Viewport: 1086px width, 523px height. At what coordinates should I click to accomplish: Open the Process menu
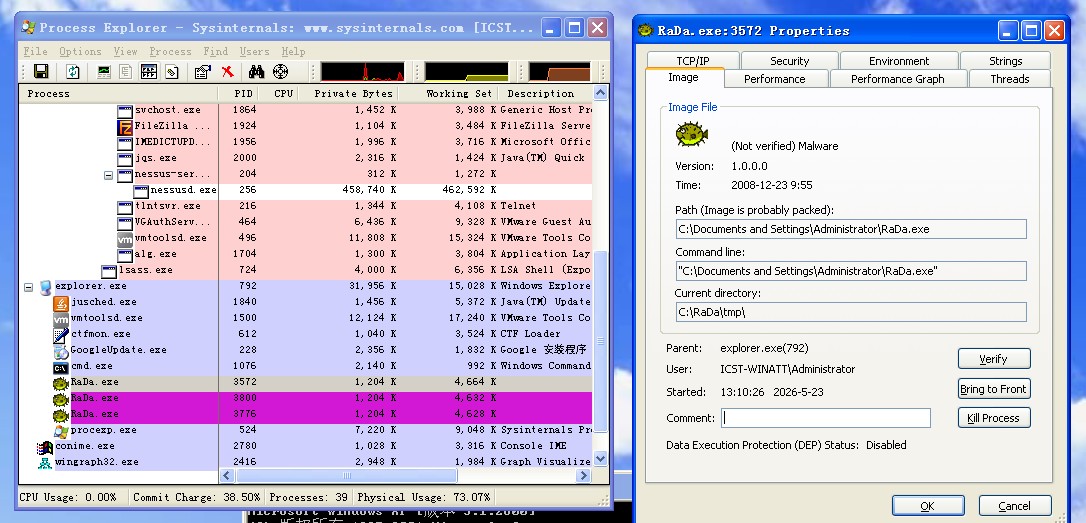pos(170,51)
